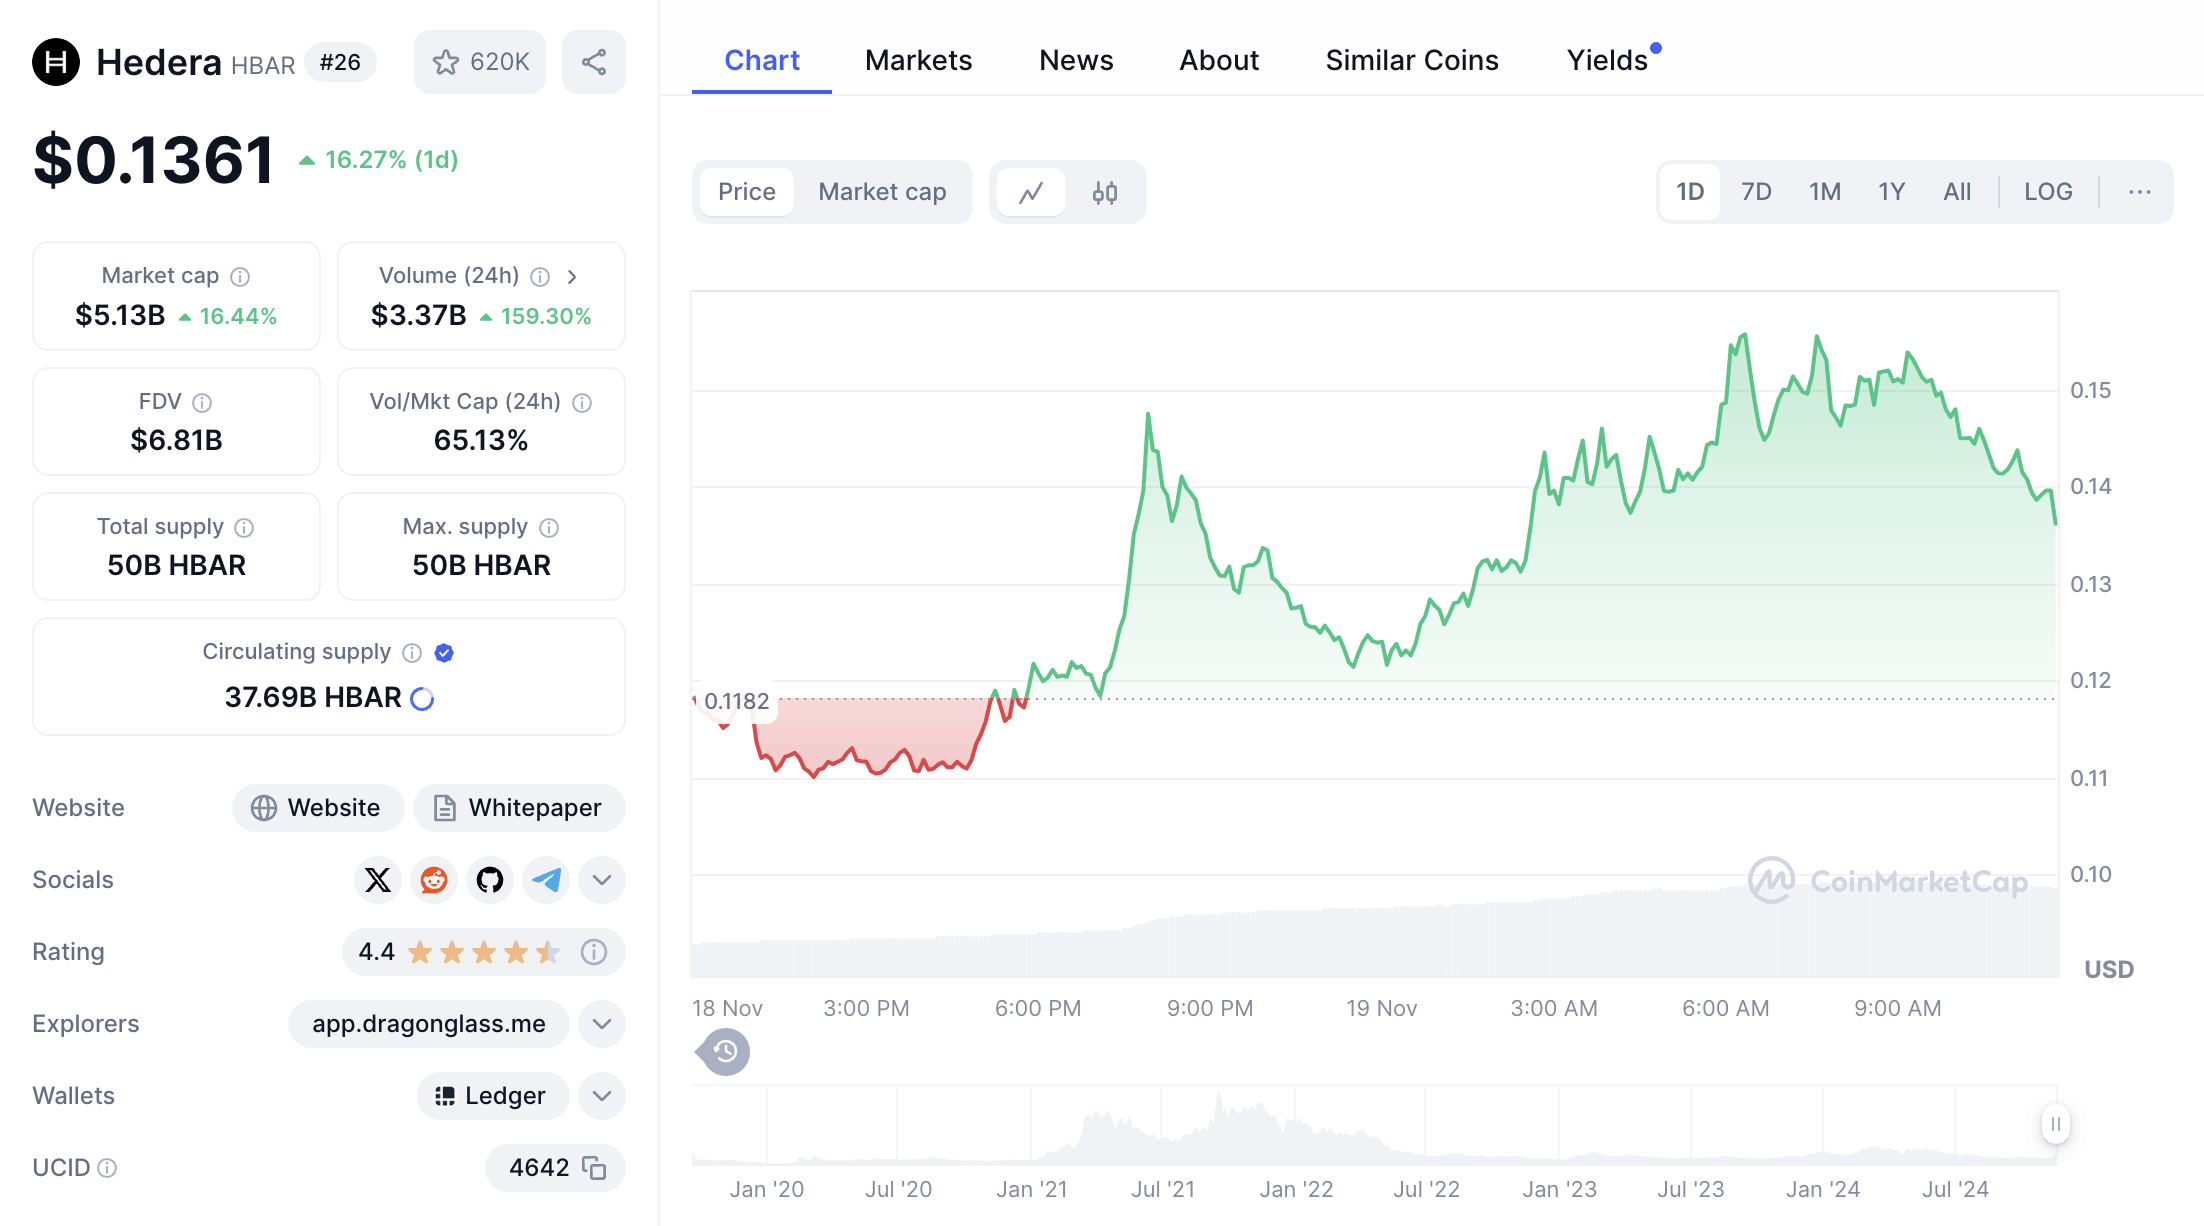Toggle LOG scale on the chart
This screenshot has width=2204, height=1226.
click(x=2048, y=192)
